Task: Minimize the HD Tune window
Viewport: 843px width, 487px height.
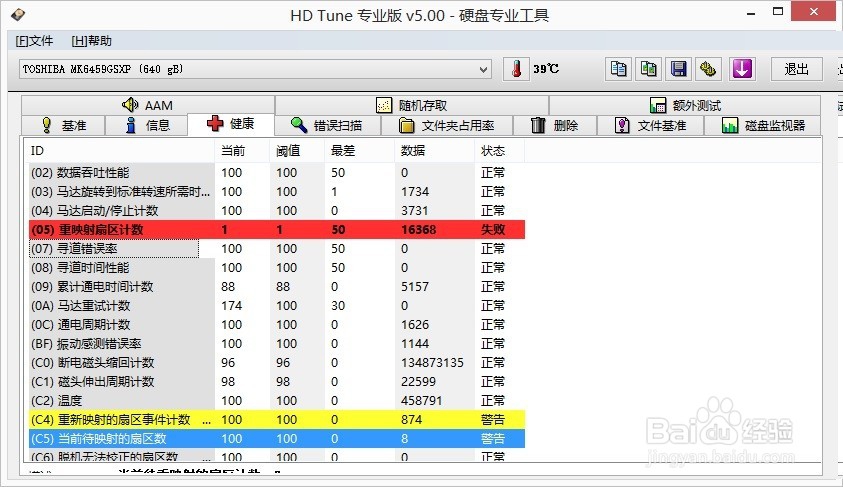Action: 751,13
